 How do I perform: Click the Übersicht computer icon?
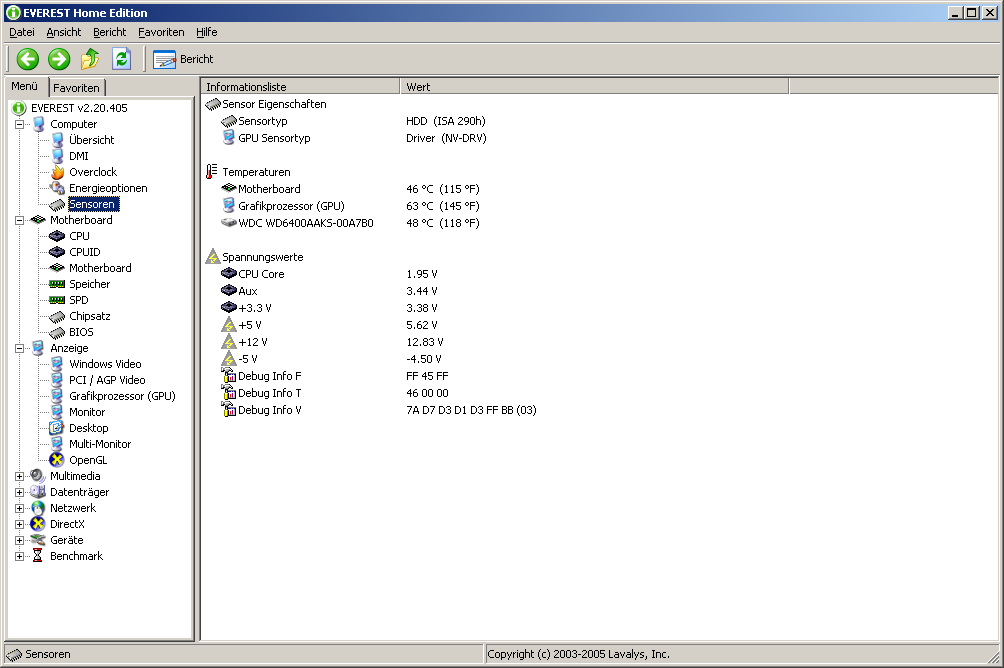[x=58, y=140]
